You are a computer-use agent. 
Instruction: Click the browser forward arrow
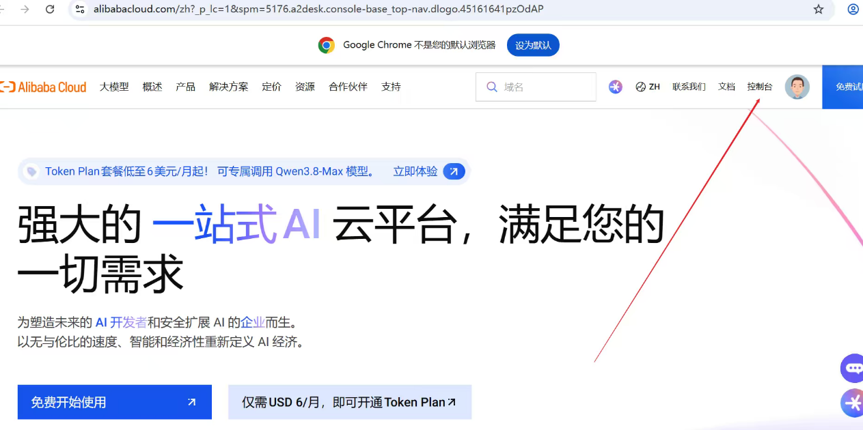point(25,9)
